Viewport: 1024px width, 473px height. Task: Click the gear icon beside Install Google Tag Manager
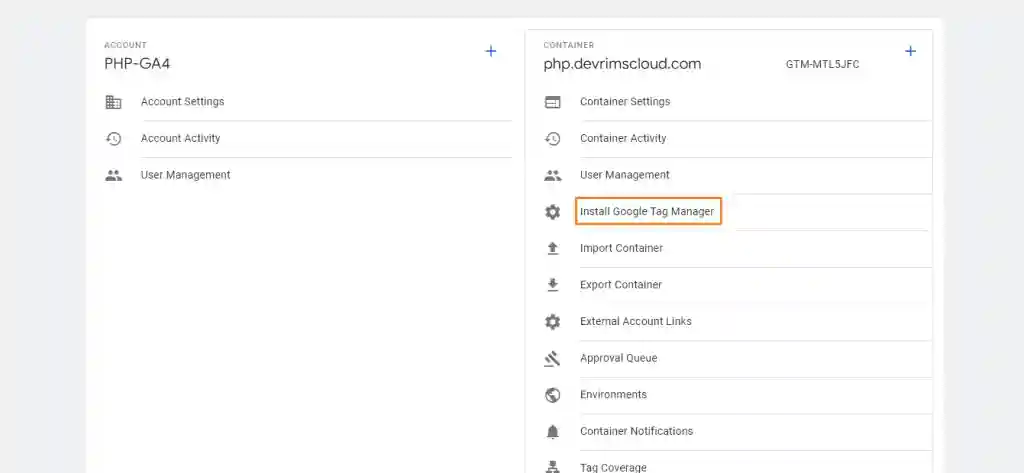(x=552, y=212)
